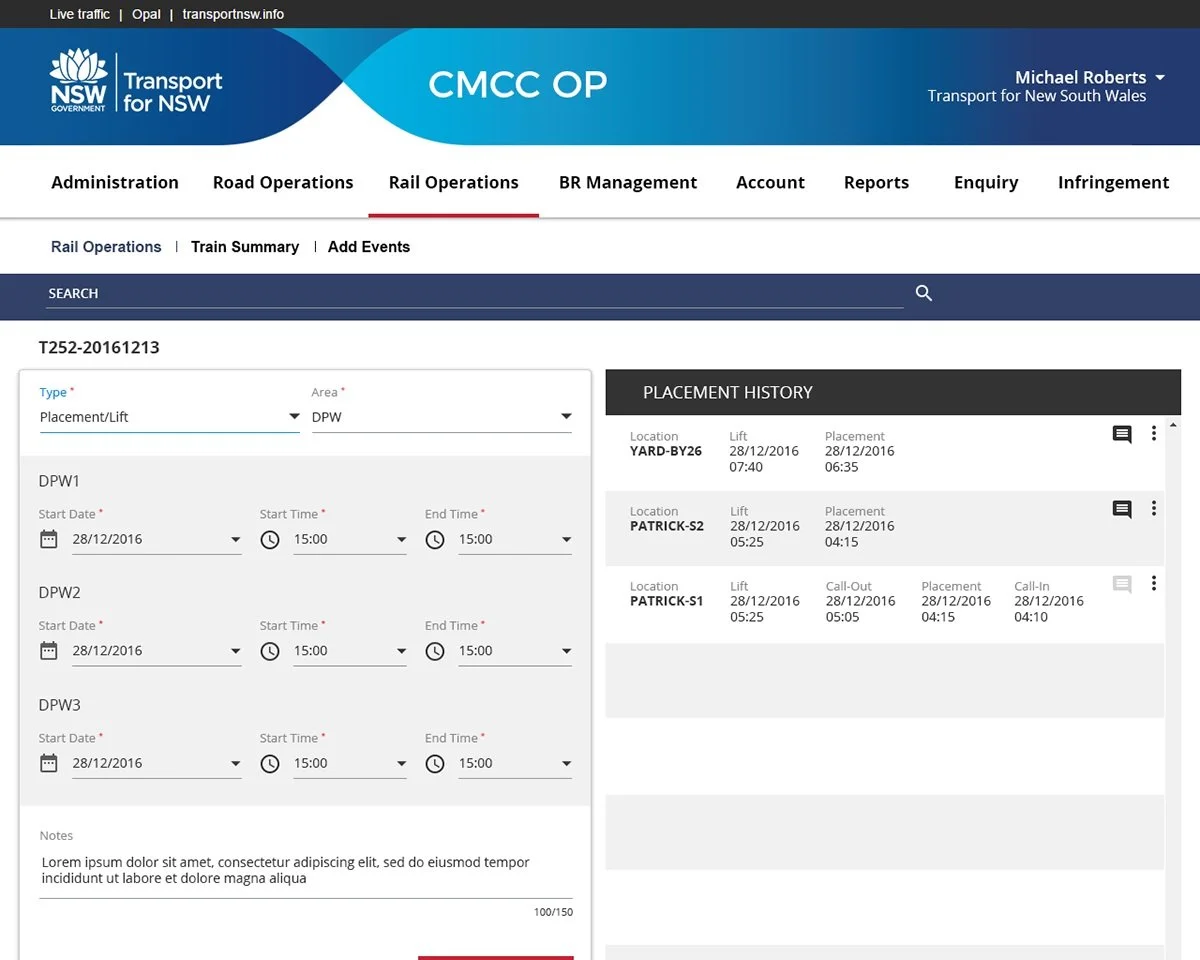Screen dimensions: 1200x960
Task: Click the Opal link in top bar
Action: click(x=146, y=14)
